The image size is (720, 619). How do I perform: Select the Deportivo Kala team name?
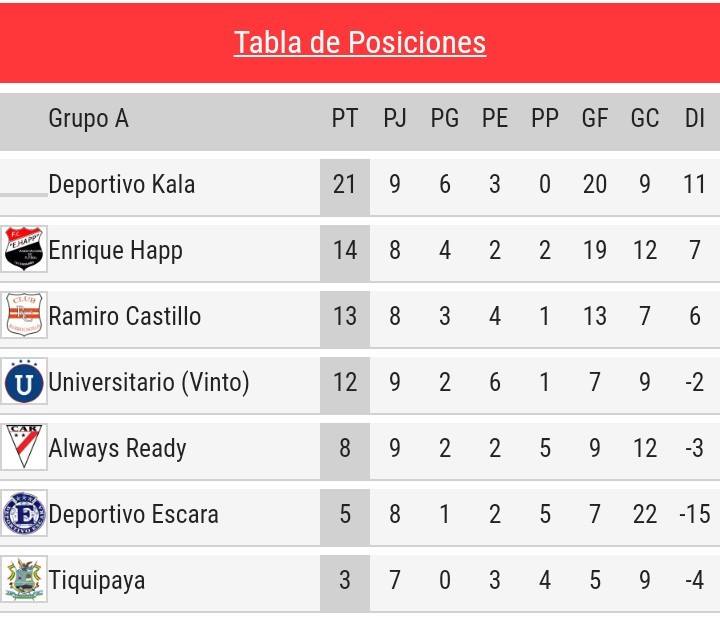tap(122, 185)
